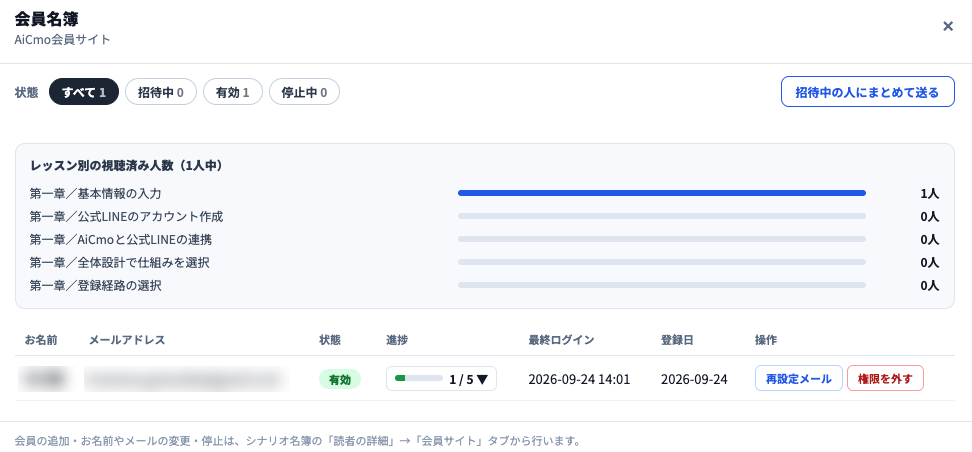Click lesson label 第一章／登録経路の選択

point(95,286)
